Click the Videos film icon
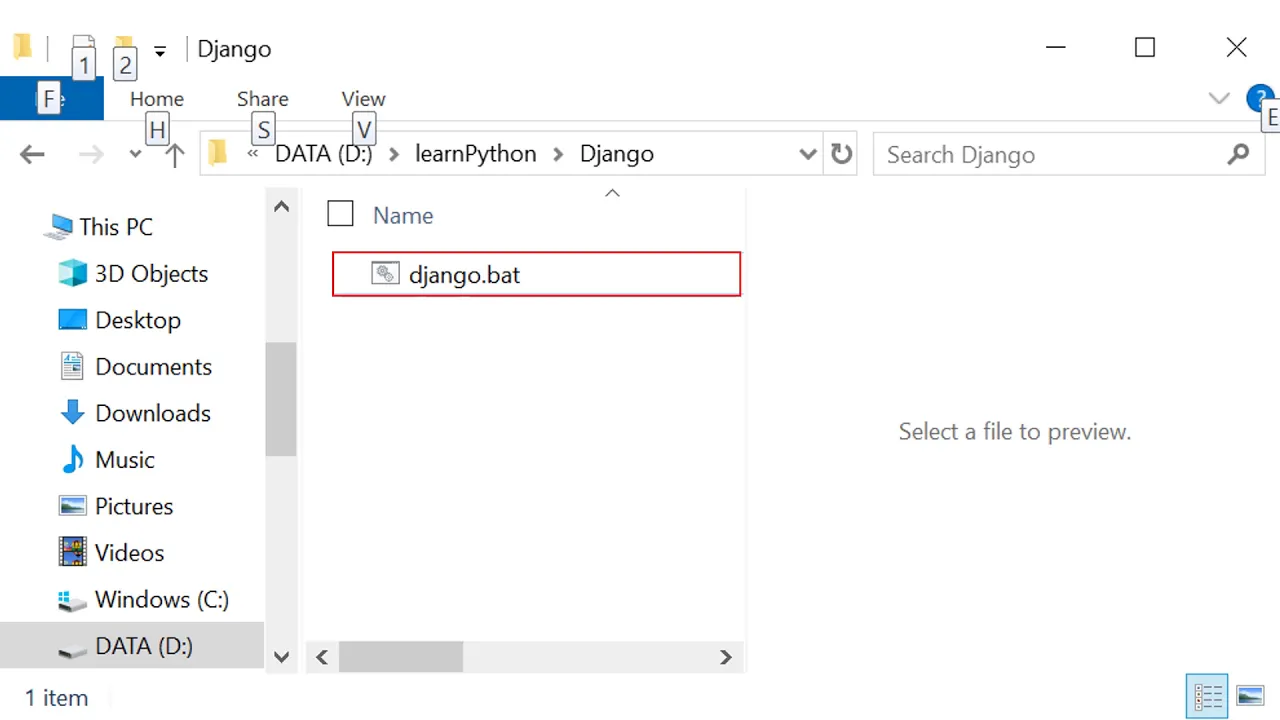Image resolution: width=1280 pixels, height=720 pixels. pyautogui.click(x=72, y=552)
